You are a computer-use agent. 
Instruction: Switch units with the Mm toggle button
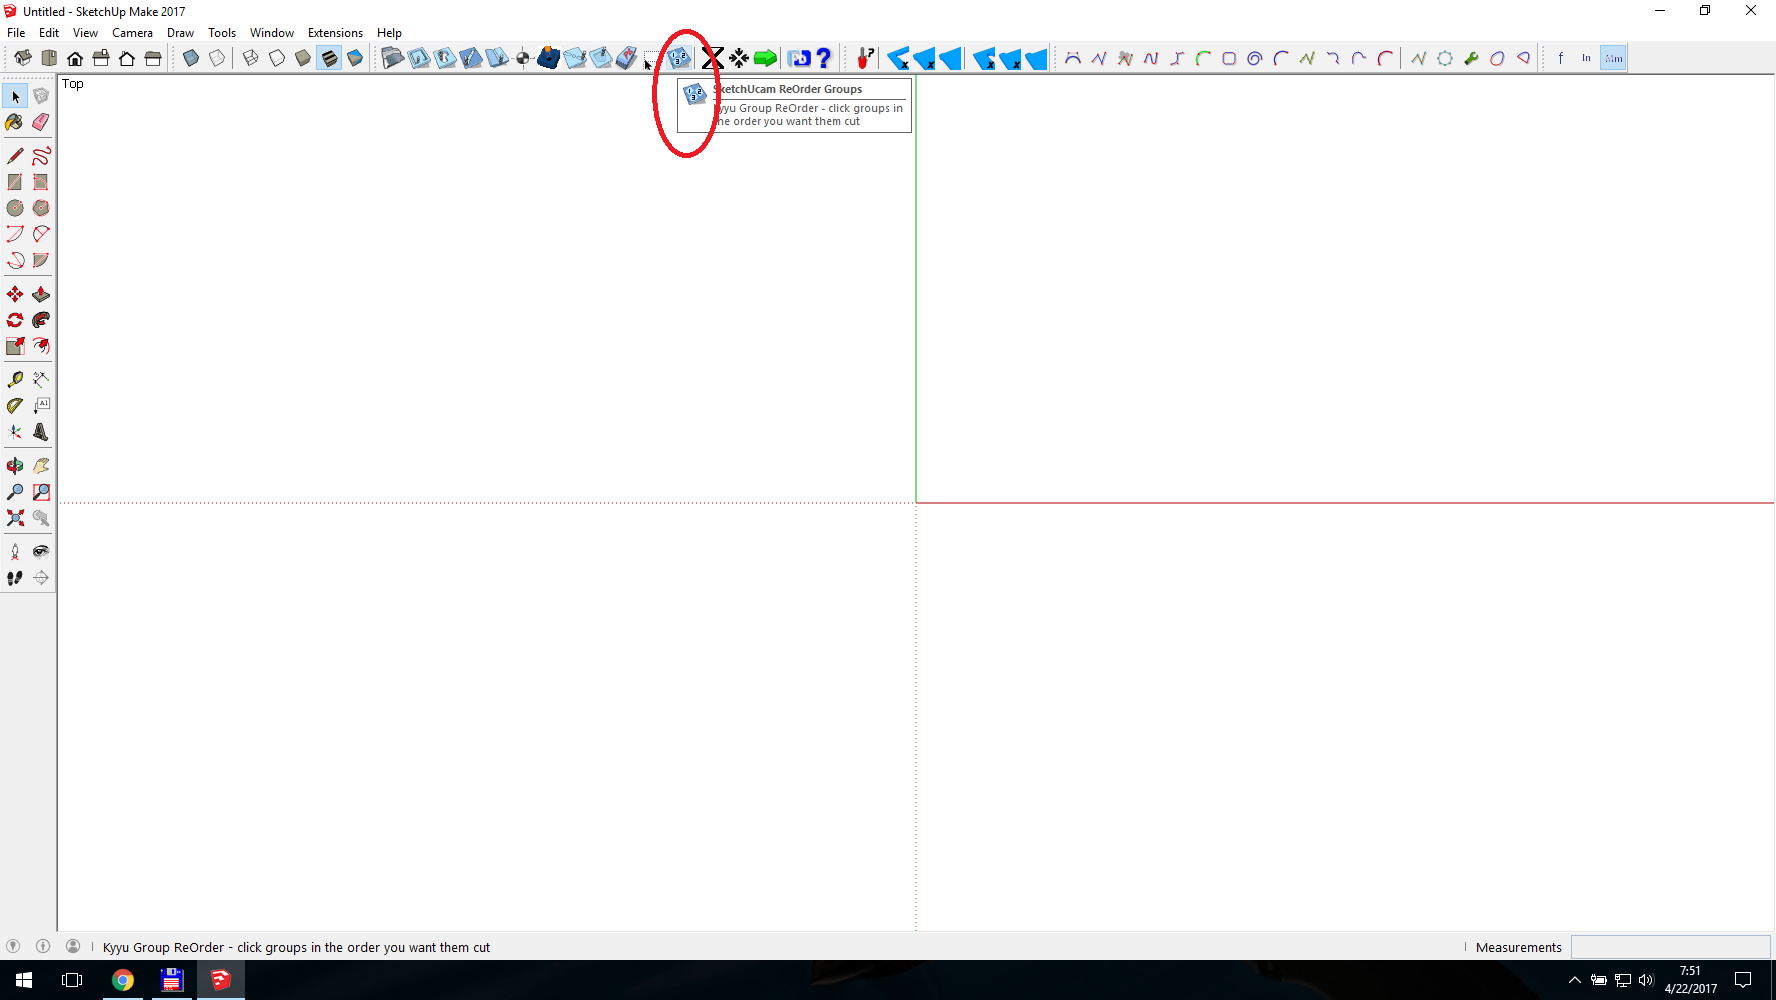[x=1613, y=58]
